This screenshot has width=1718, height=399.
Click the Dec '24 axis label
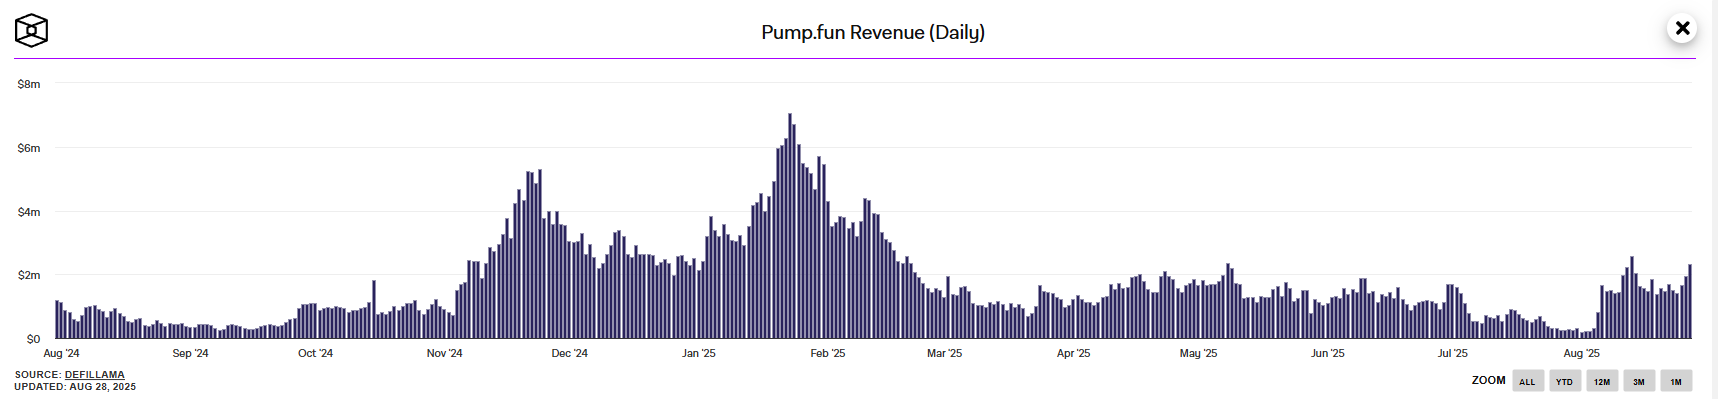pos(569,353)
